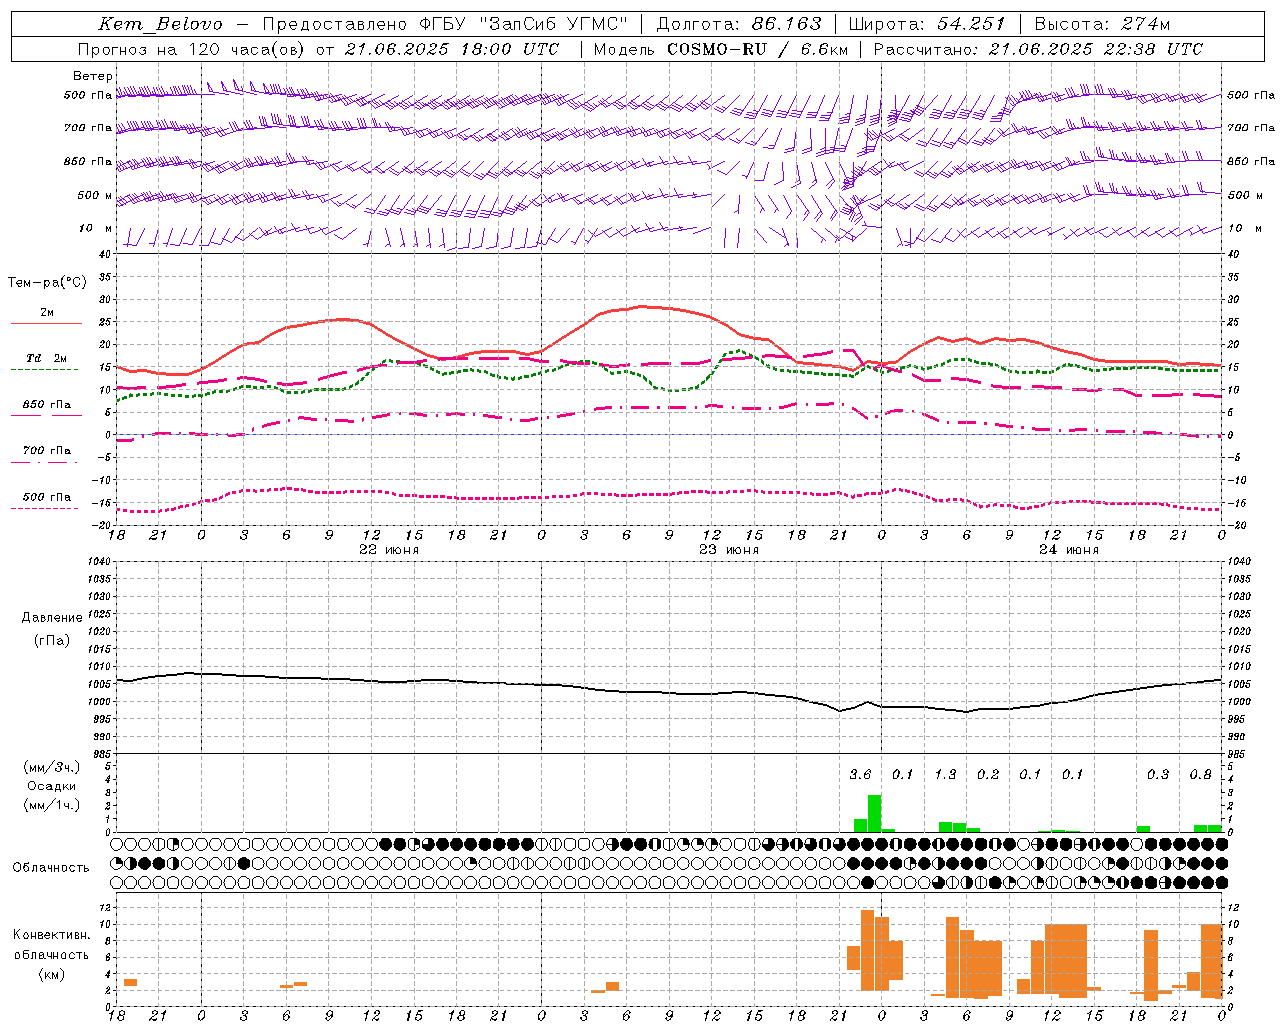Image resolution: width=1280 pixels, height=1024 pixels.
Task: Click the station name "Kem_Belovo"
Action: (161, 24)
